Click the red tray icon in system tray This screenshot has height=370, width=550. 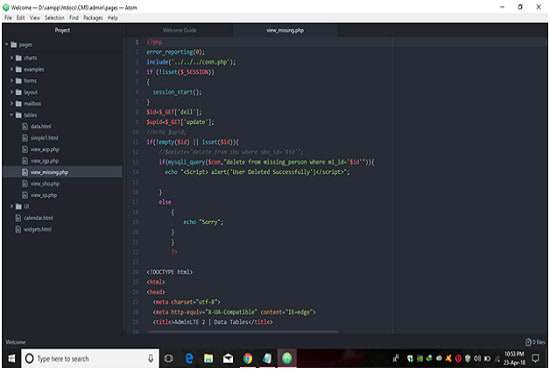[x=458, y=358]
